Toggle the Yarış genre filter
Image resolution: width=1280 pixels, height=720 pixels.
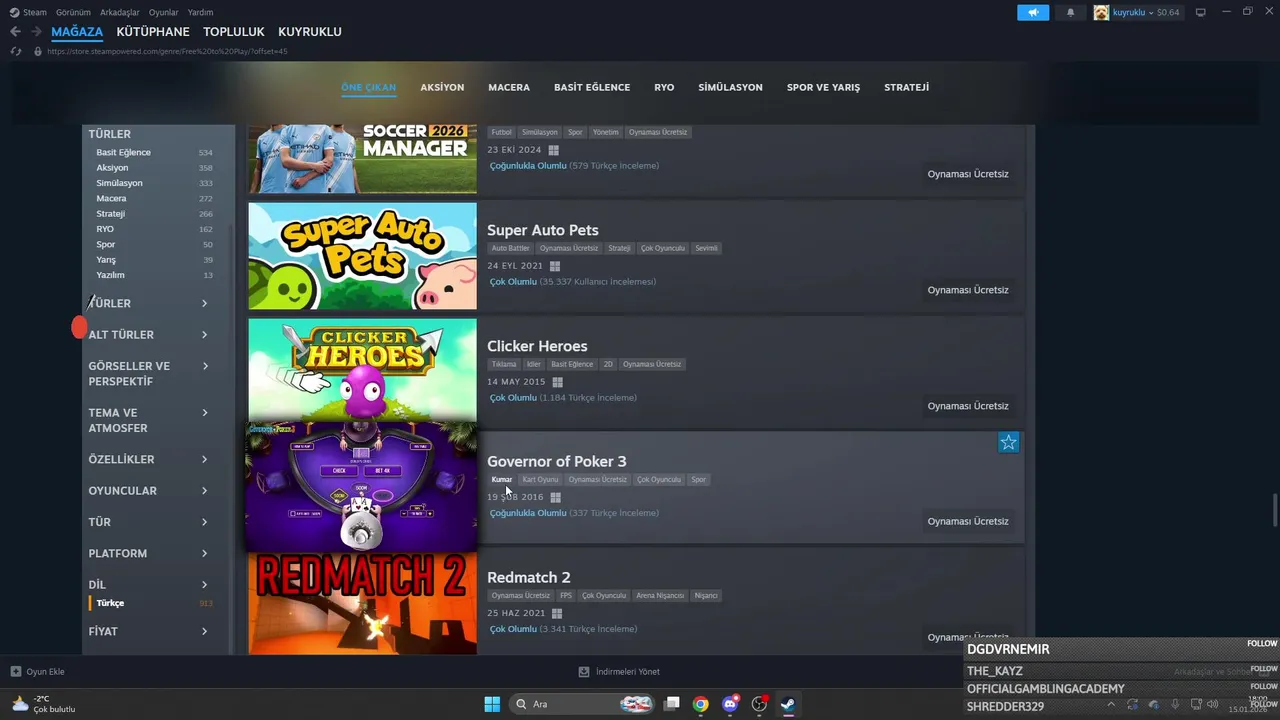point(154,260)
